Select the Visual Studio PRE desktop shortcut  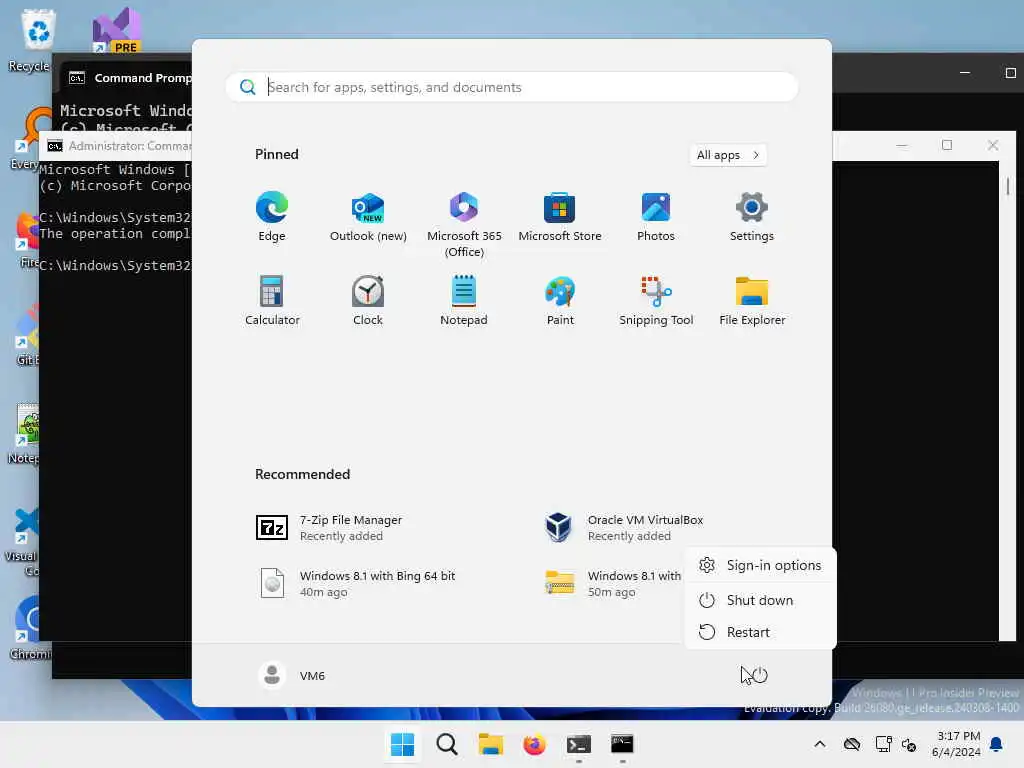click(118, 30)
